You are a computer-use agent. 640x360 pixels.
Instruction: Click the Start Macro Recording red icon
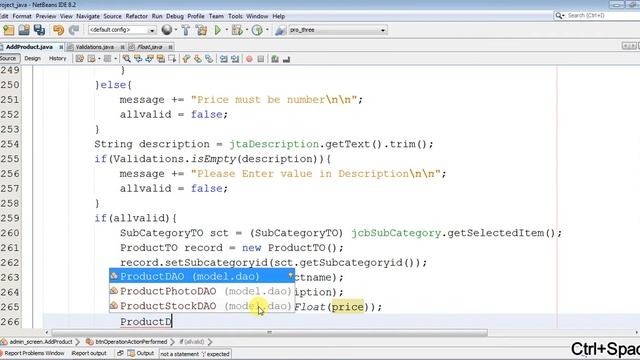pyautogui.click(x=249, y=59)
